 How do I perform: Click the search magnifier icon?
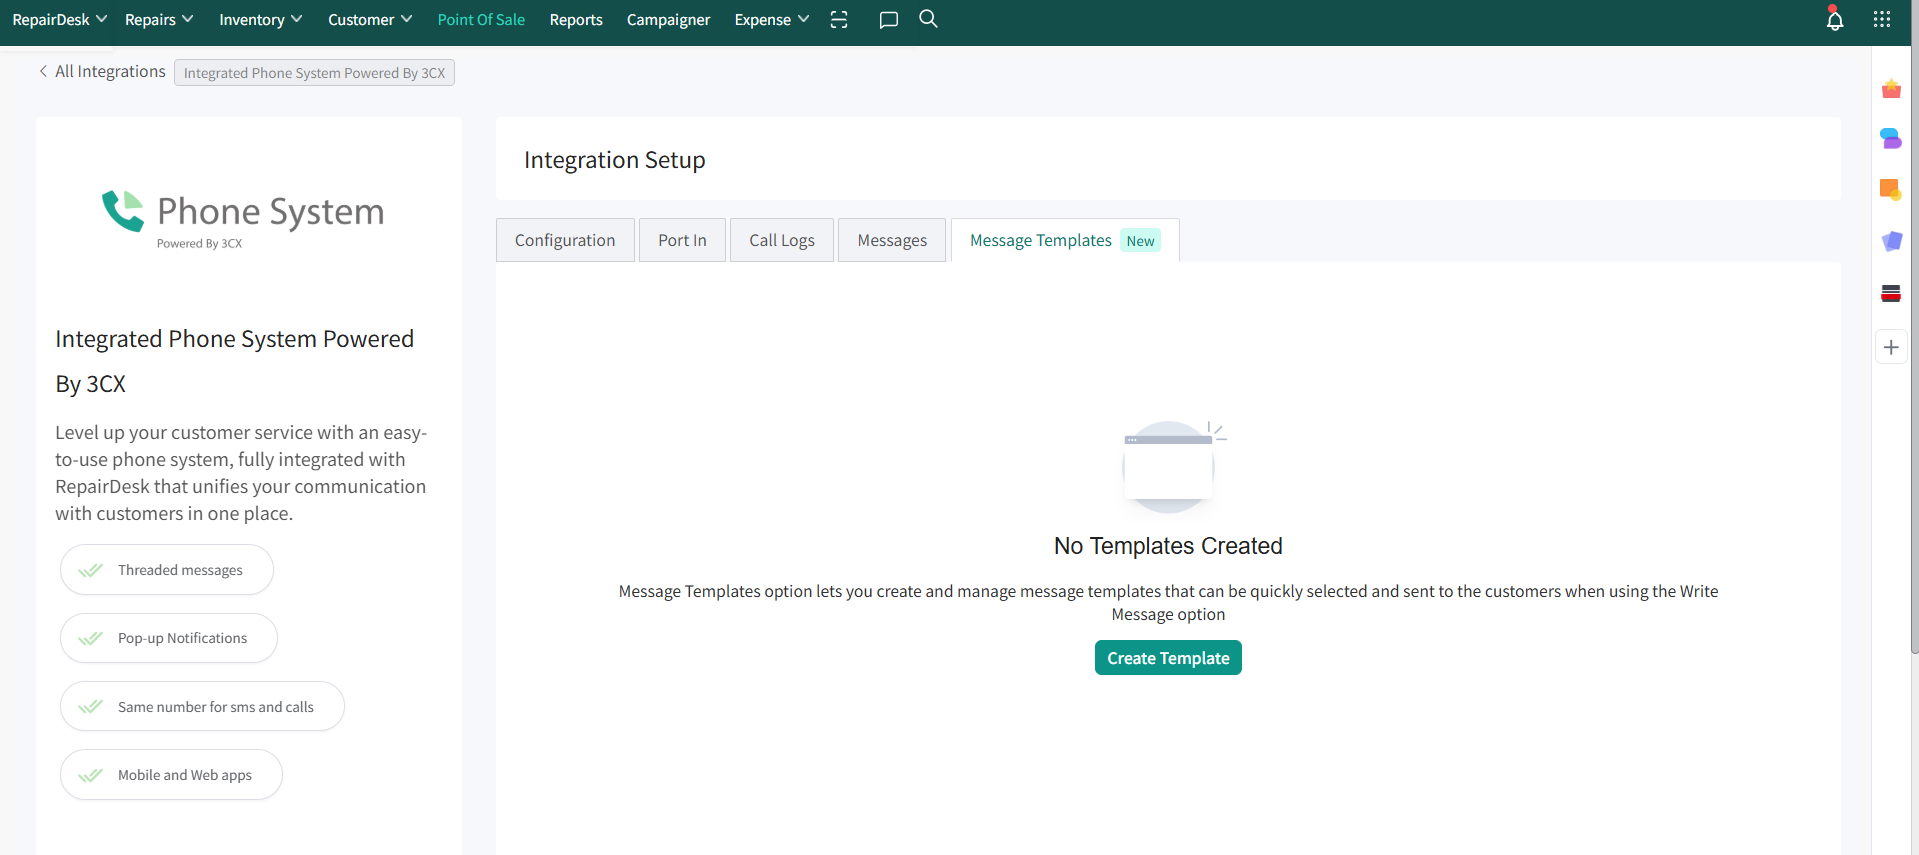(928, 19)
